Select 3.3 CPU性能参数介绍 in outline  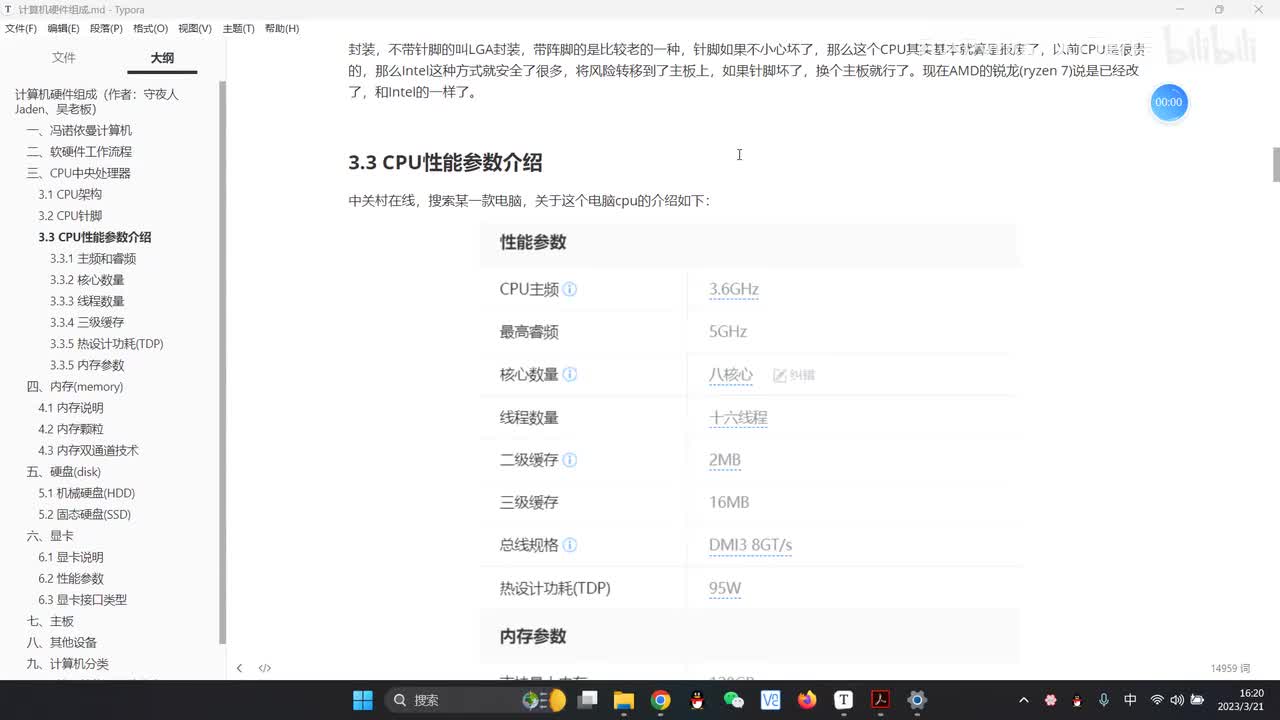95,237
